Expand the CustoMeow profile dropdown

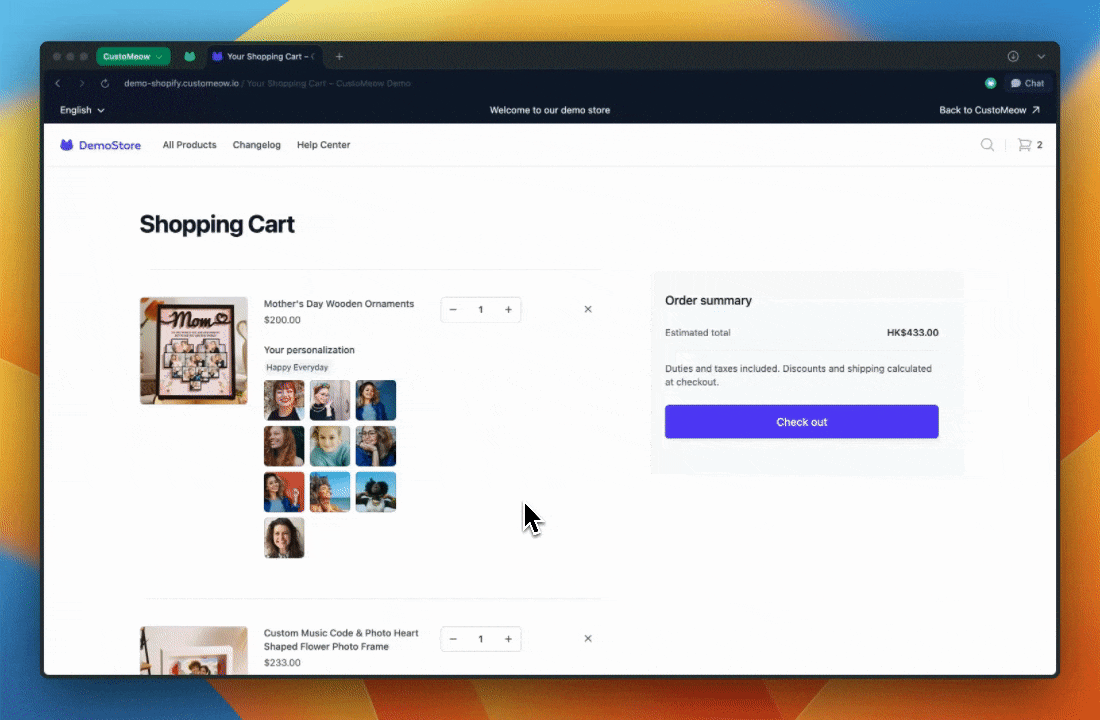click(x=133, y=57)
